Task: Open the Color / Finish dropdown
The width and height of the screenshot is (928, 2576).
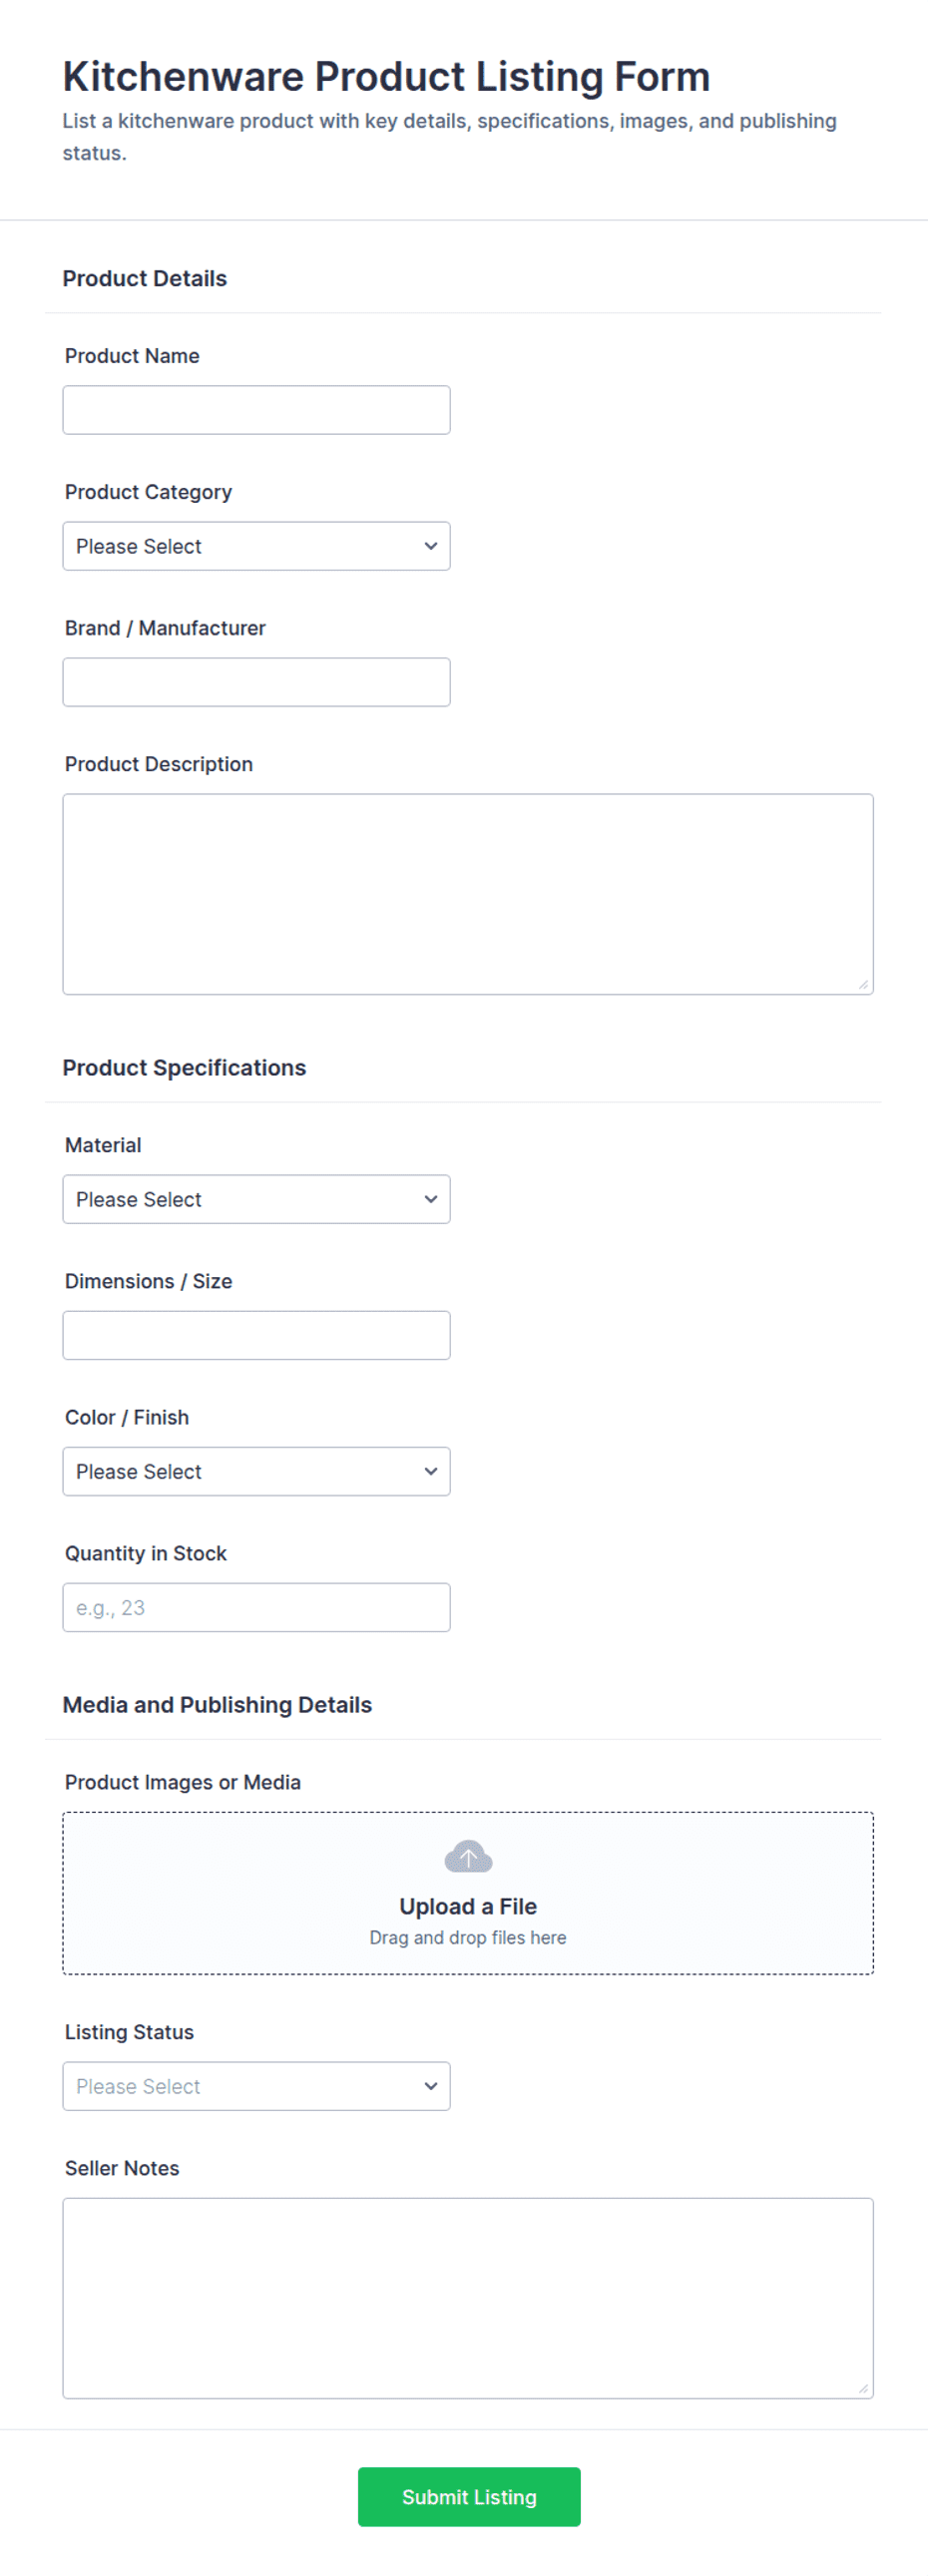Action: 256,1471
